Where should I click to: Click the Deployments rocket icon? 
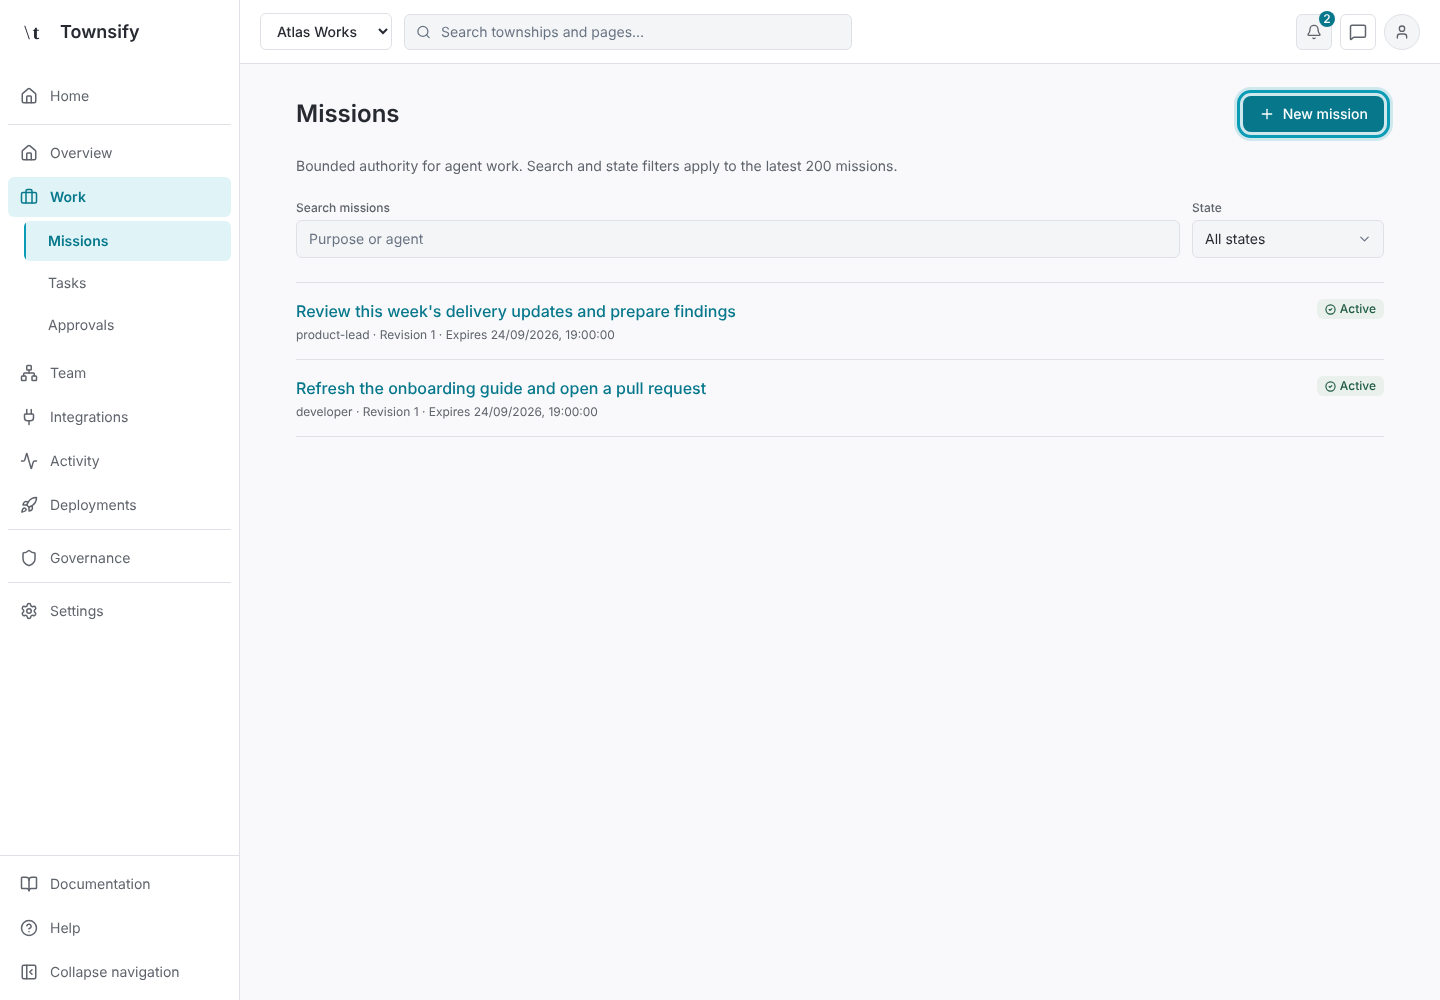click(x=29, y=505)
